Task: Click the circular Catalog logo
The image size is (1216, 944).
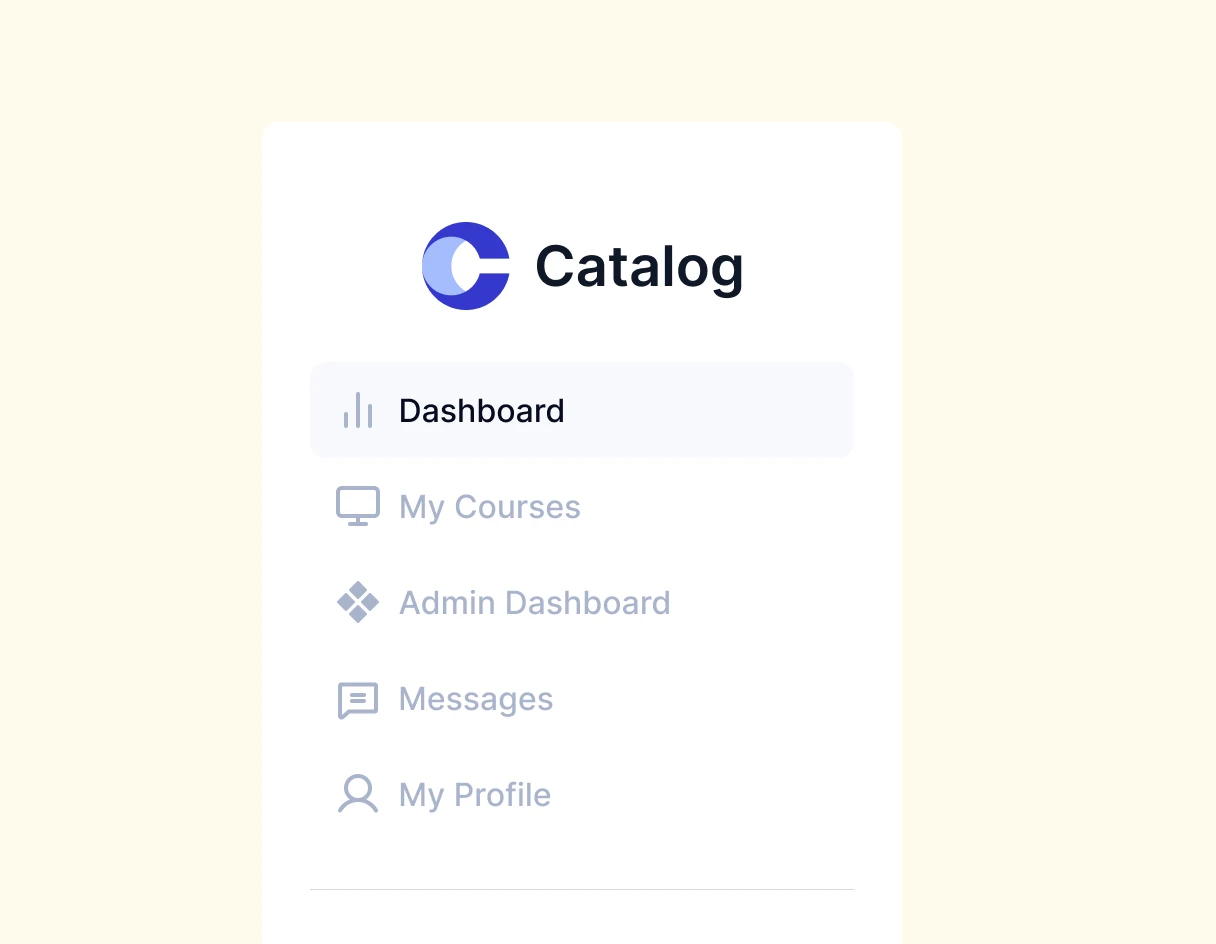Action: click(466, 265)
